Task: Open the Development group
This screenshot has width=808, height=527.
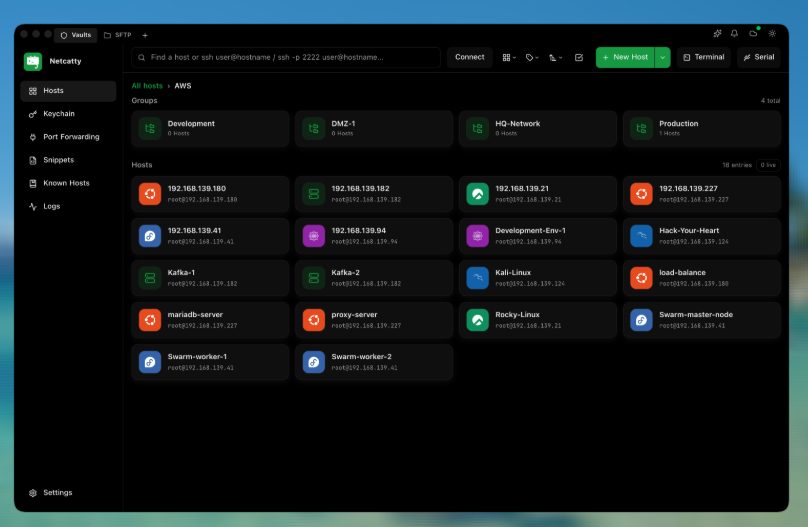Action: [210, 128]
